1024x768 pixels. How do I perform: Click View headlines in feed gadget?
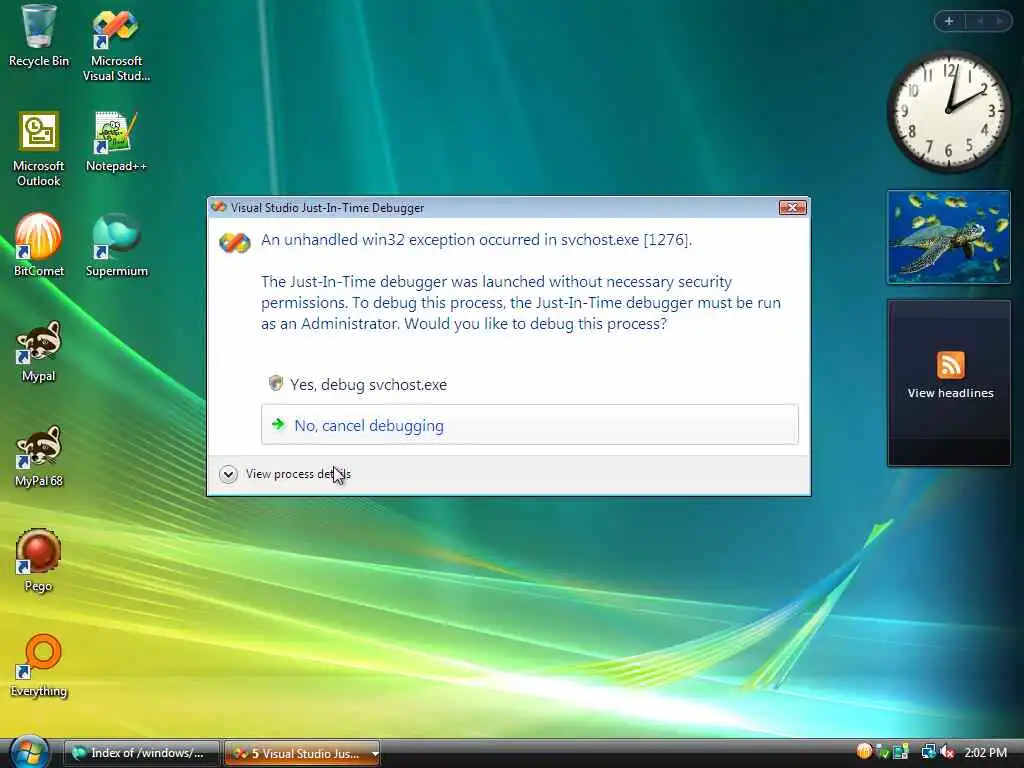950,393
